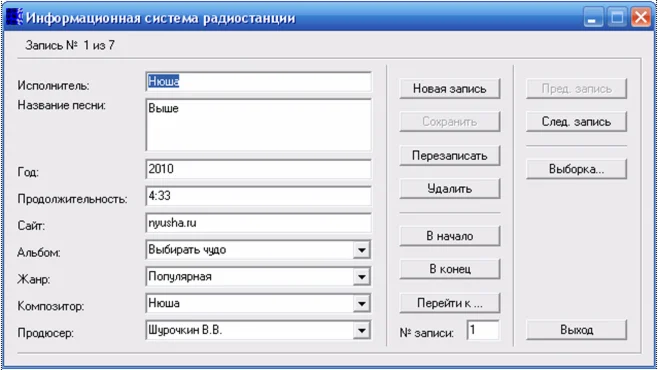The height and width of the screenshot is (370, 658).
Task: Minimize the Информационная система радиостанции window
Action: coord(593,18)
